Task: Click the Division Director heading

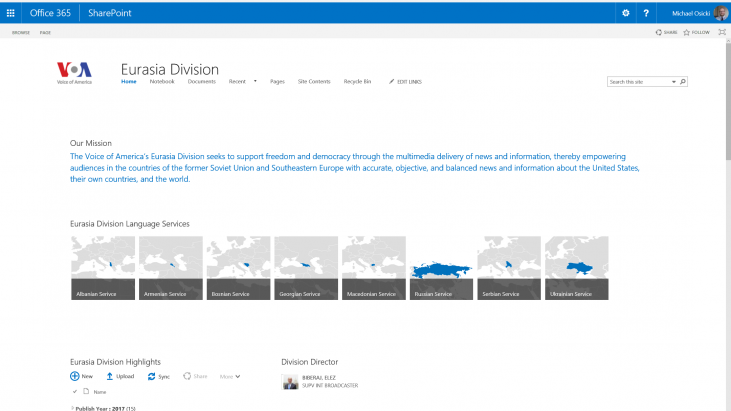Action: pos(310,362)
